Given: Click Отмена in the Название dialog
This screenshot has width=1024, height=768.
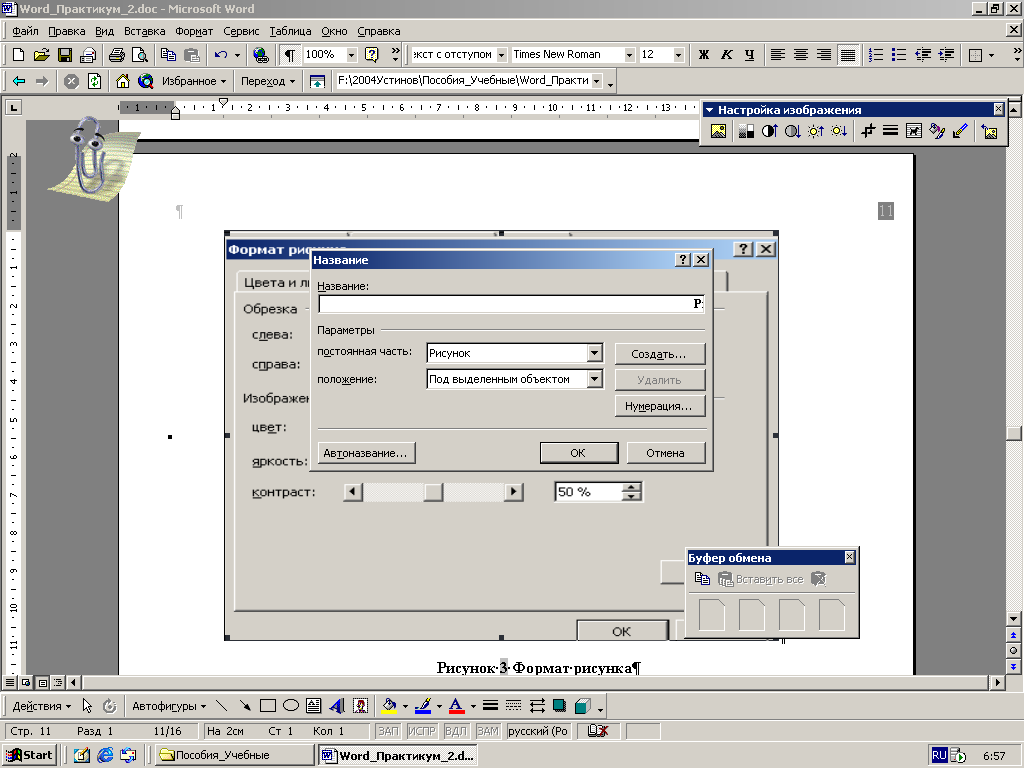Looking at the screenshot, I should (x=665, y=453).
